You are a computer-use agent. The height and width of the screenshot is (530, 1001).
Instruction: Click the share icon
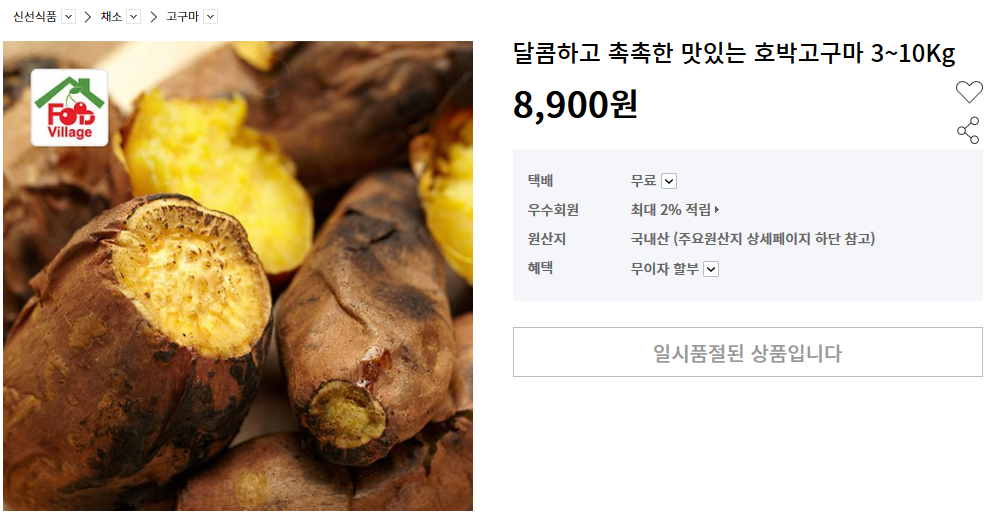pos(968,130)
